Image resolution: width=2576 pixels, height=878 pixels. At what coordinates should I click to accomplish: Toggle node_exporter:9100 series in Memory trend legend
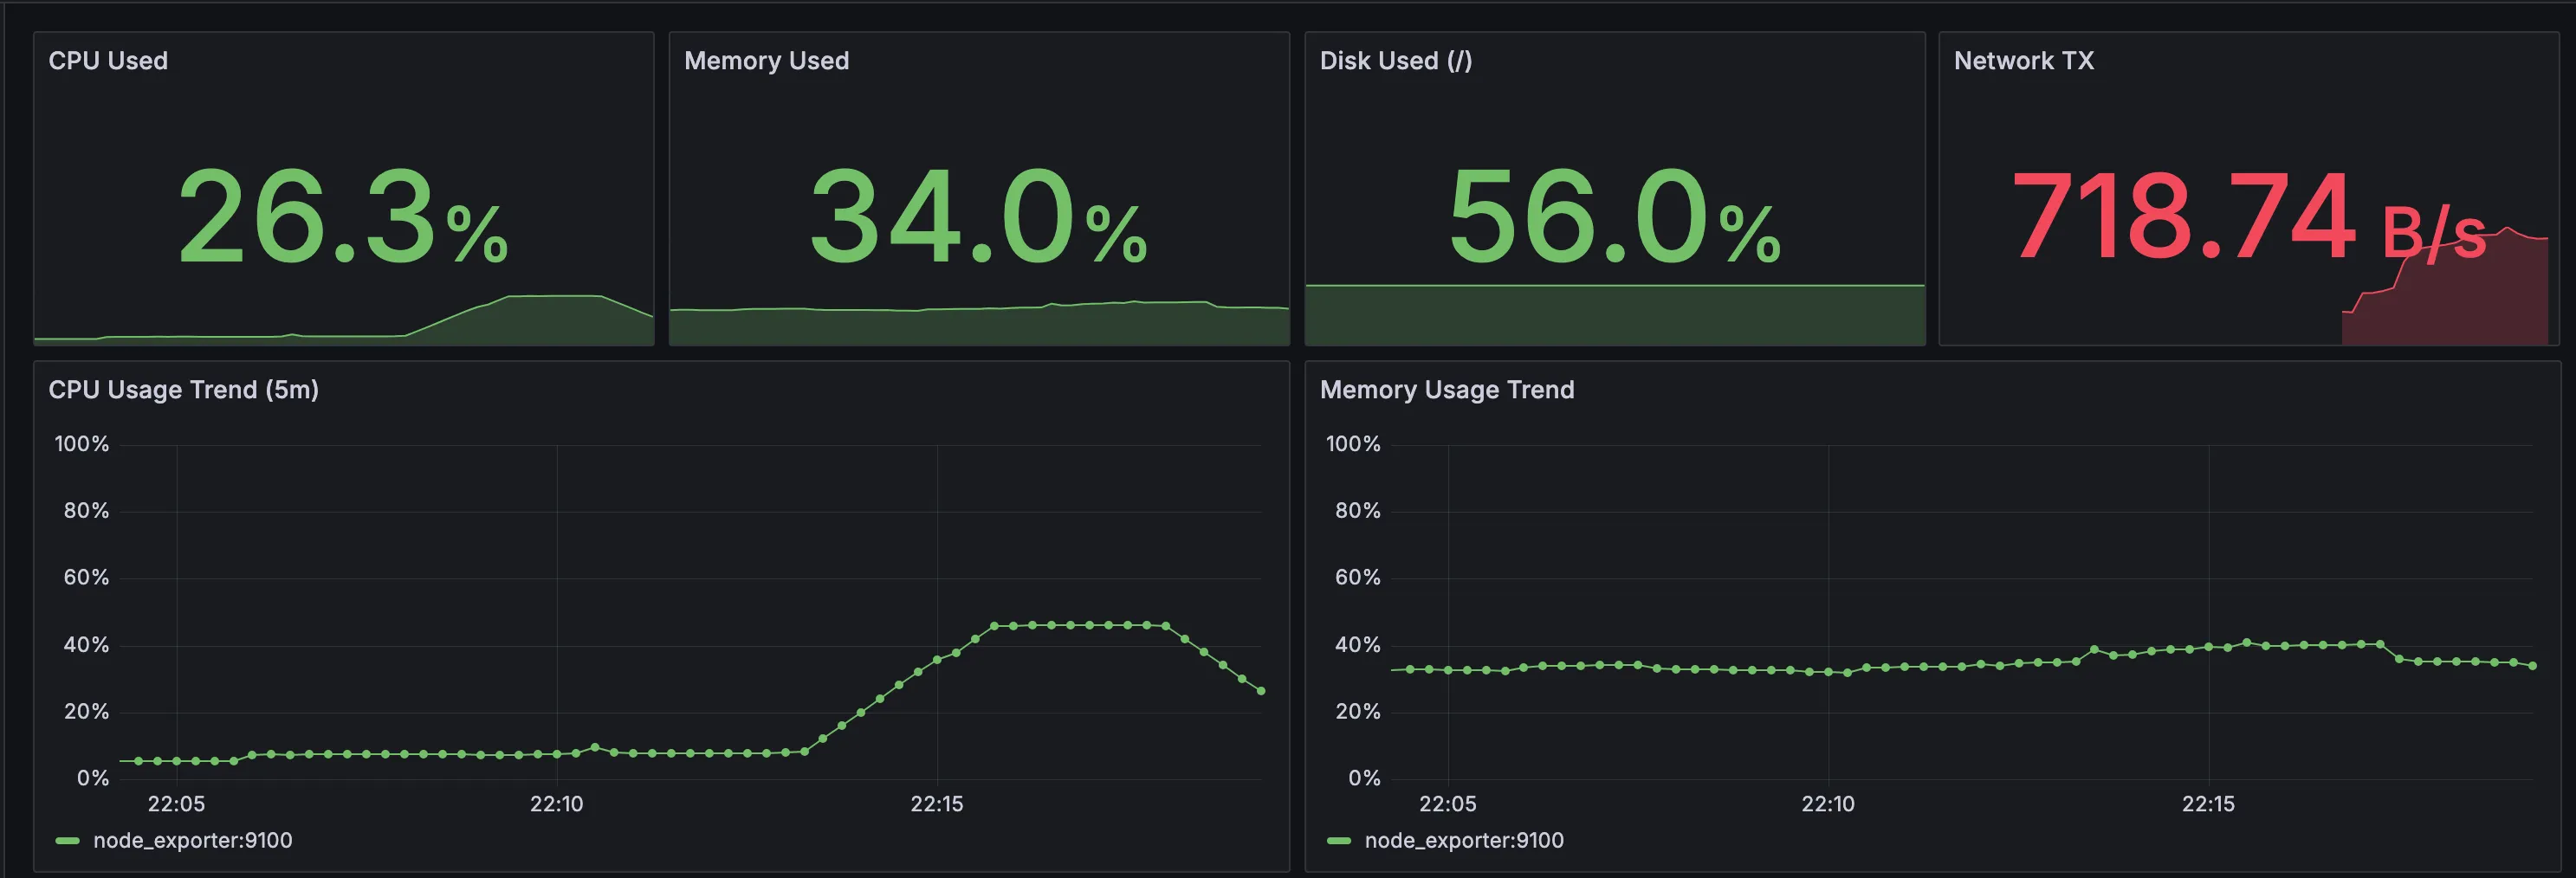click(x=1464, y=840)
